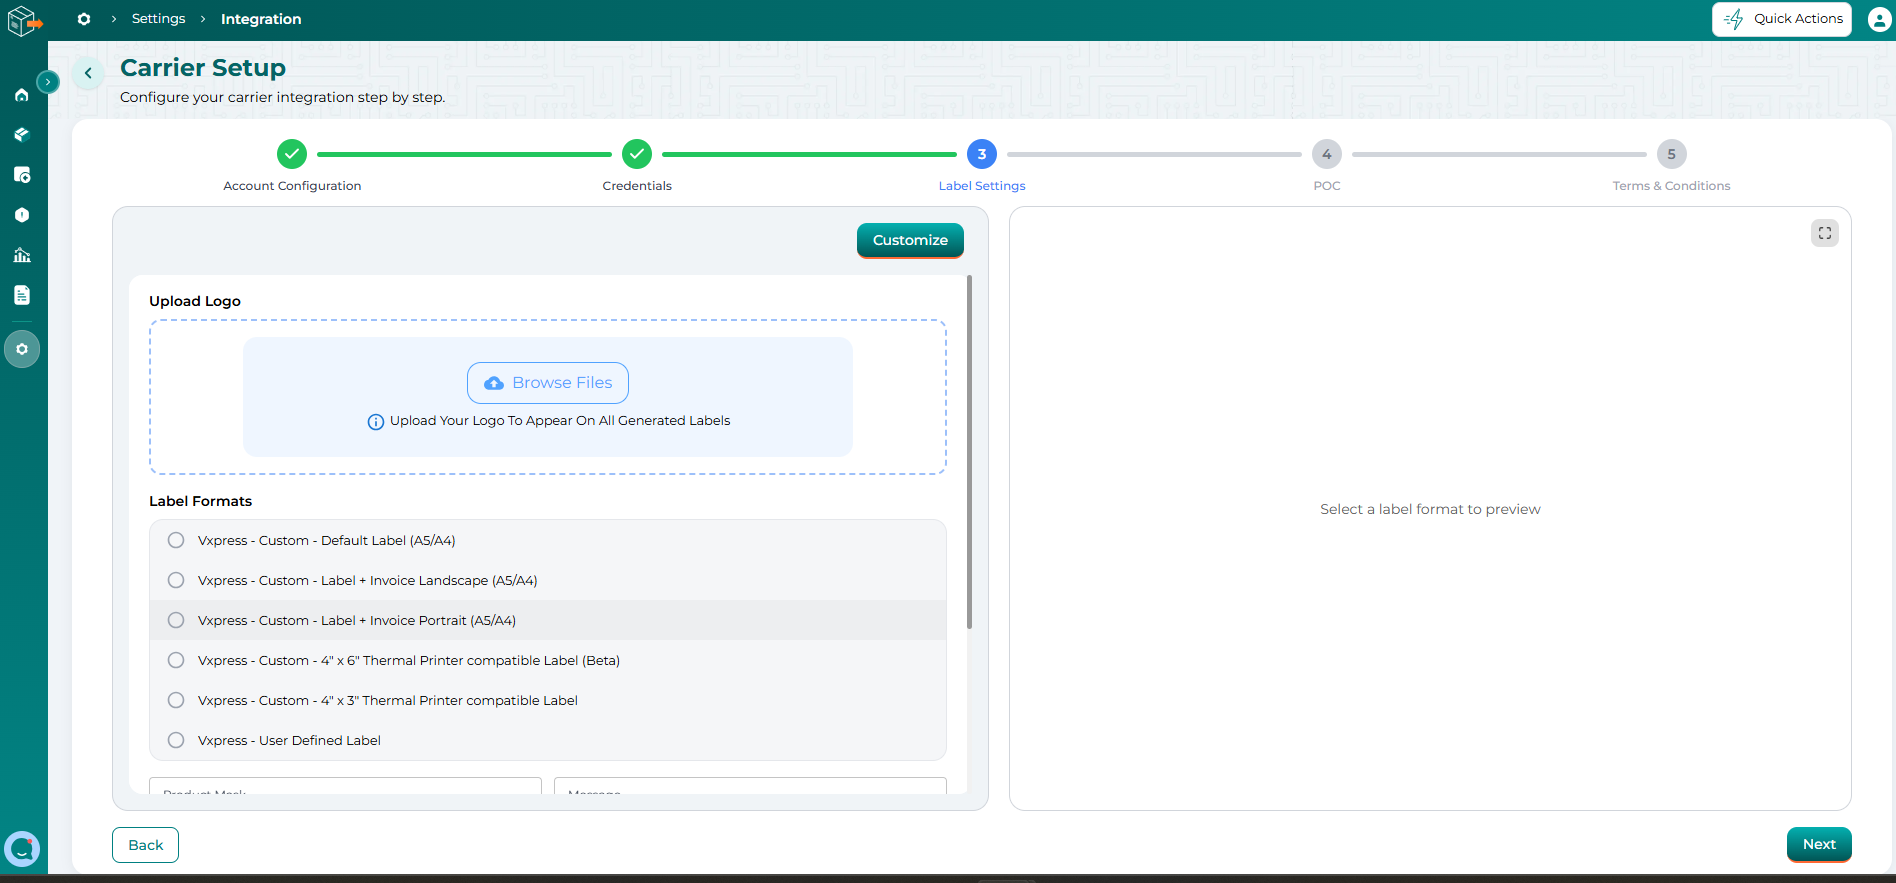Click the label settings panel scrollbar
Viewport: 1896px width, 883px height.
click(969, 452)
